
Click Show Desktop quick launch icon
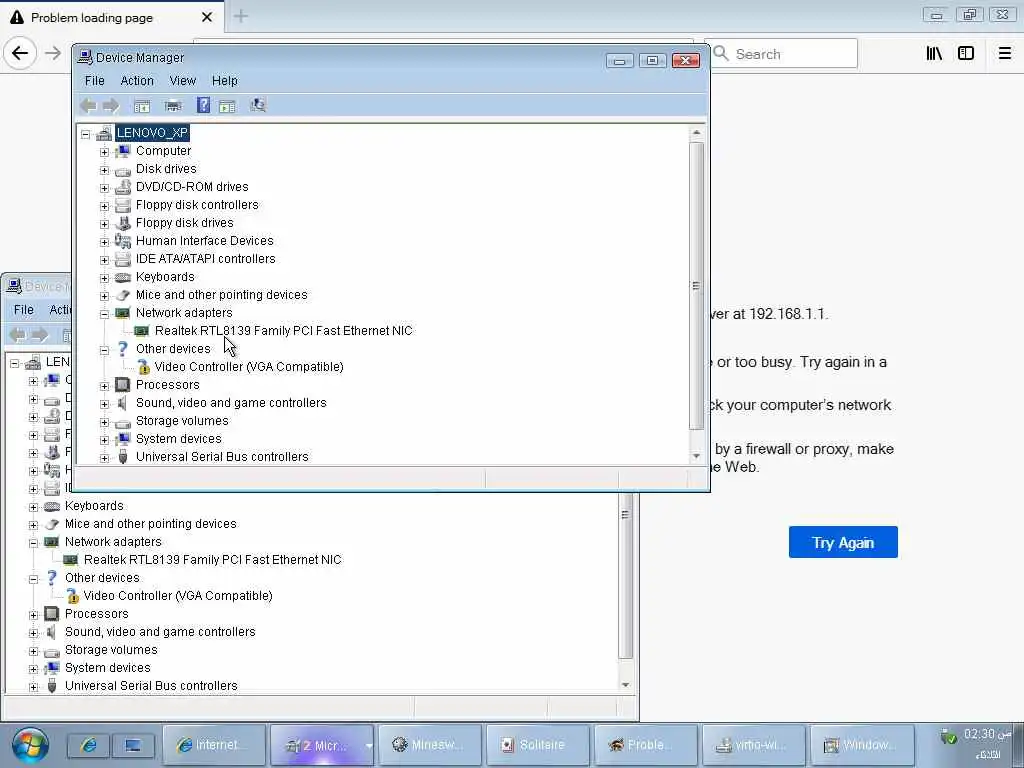[x=133, y=745]
